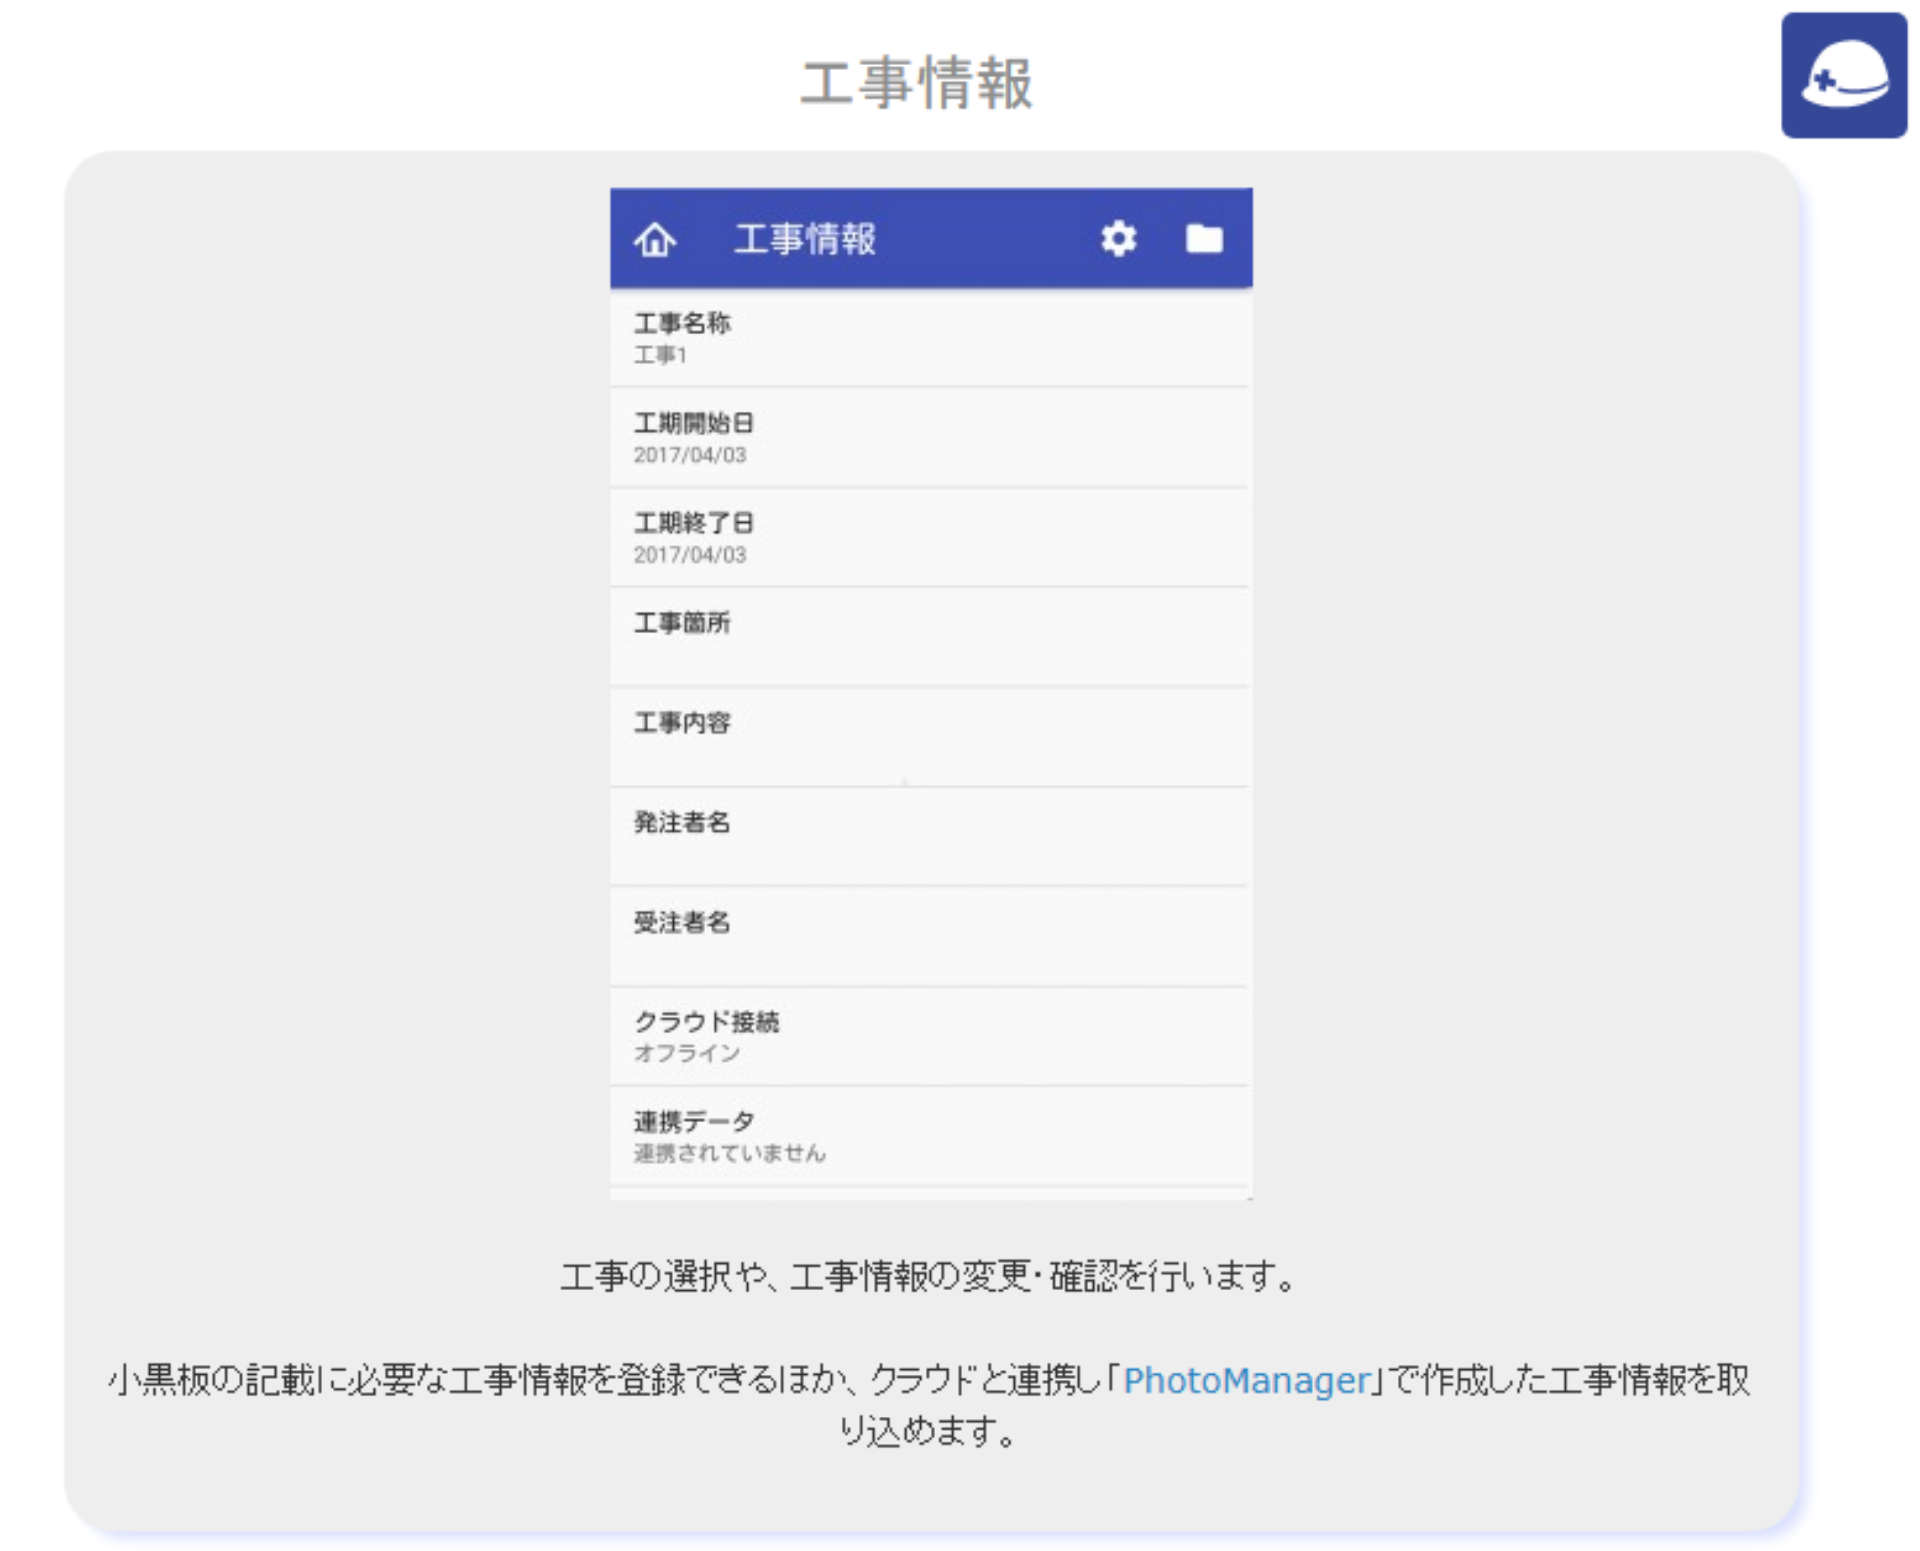Select the 連携されていません status text

tap(730, 1152)
